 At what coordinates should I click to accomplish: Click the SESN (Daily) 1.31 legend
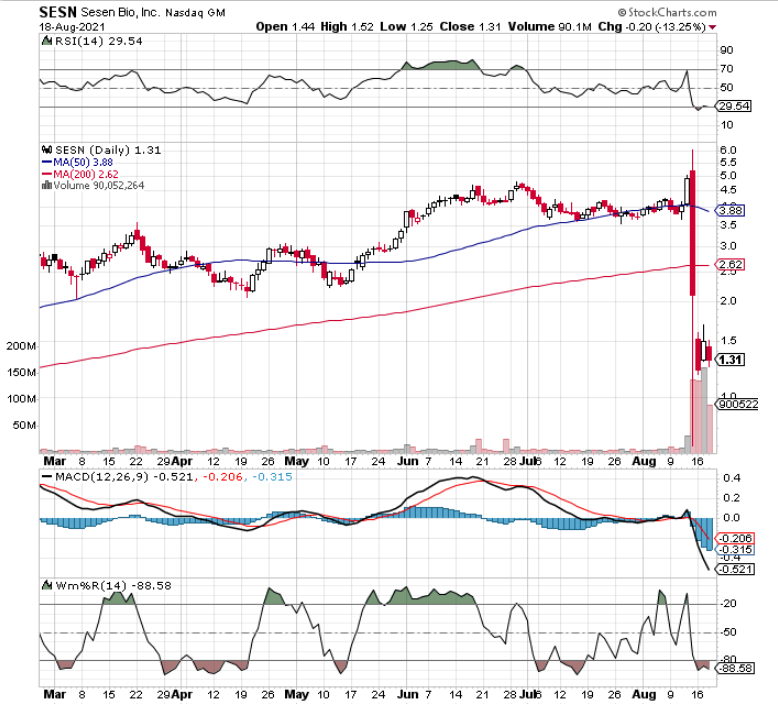click(108, 150)
